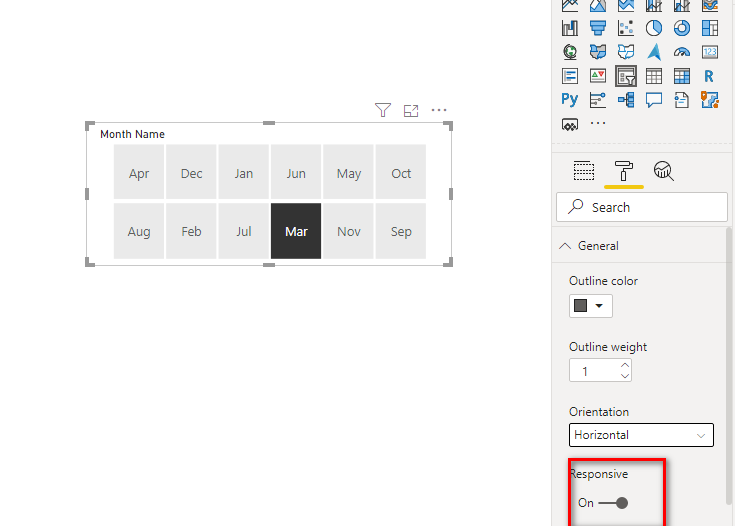Select Jun in the slicer
Image resolution: width=735 pixels, height=526 pixels.
(x=296, y=173)
